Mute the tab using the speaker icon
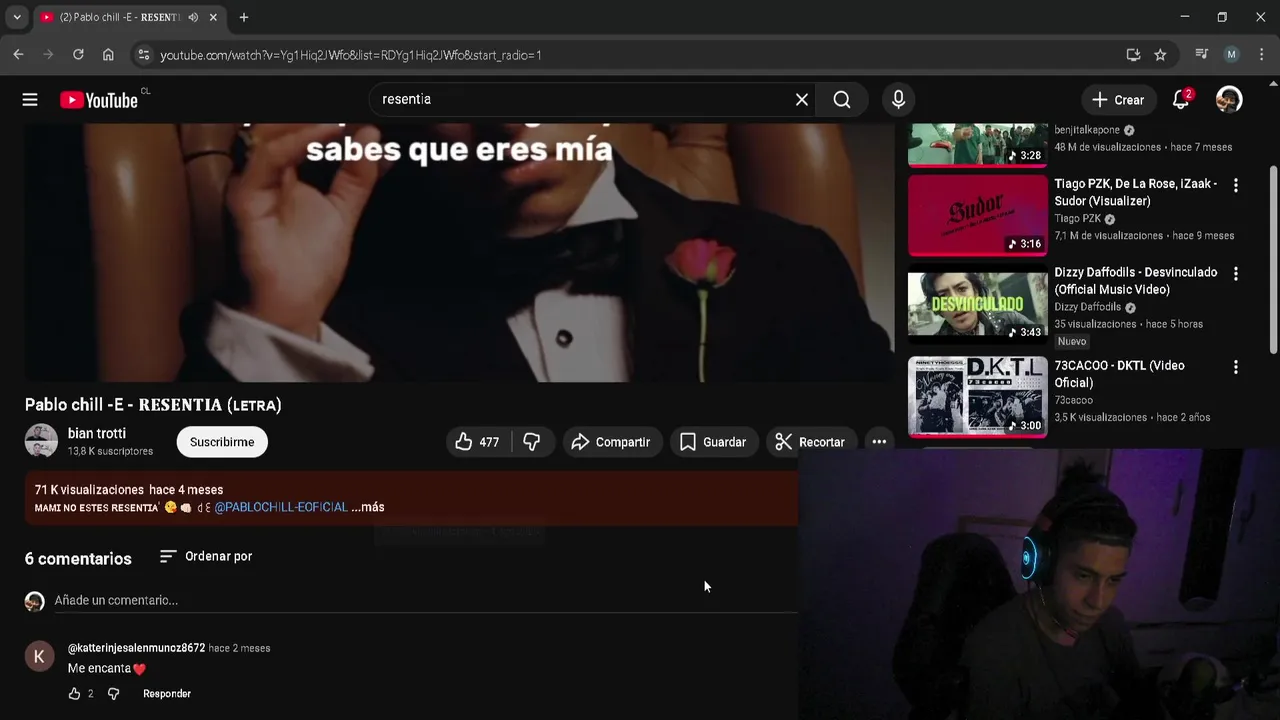 [x=193, y=17]
